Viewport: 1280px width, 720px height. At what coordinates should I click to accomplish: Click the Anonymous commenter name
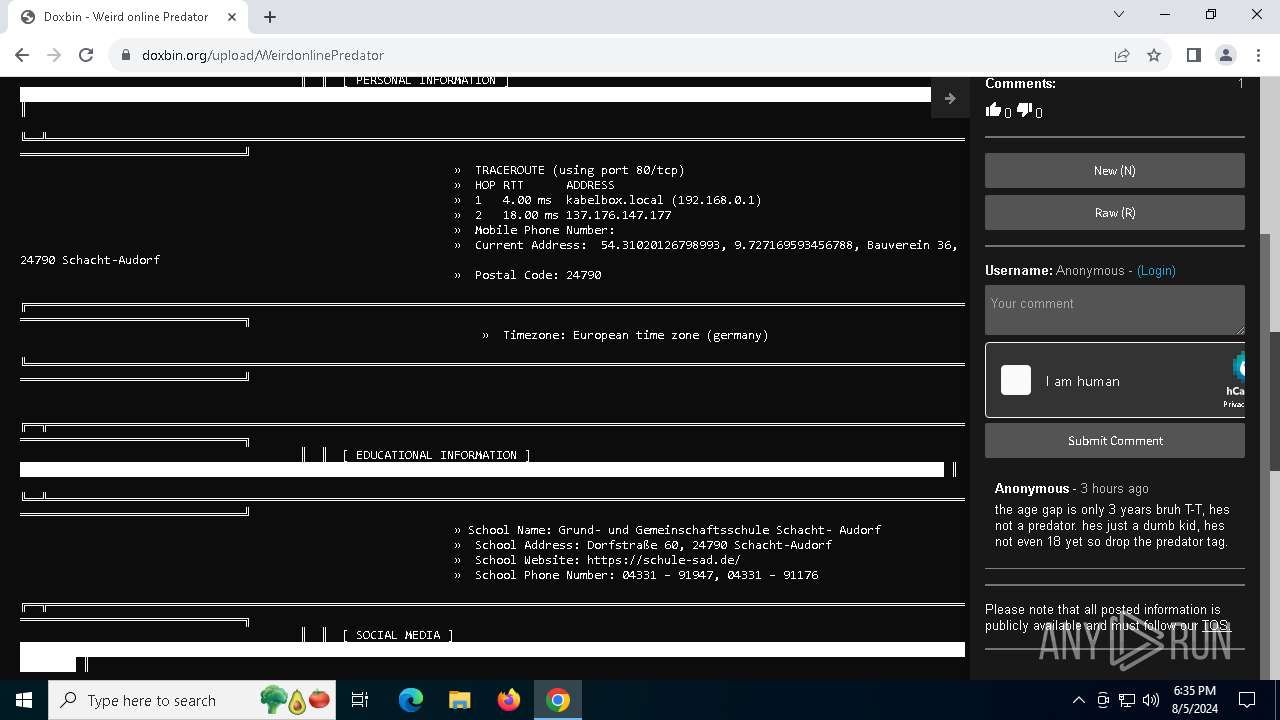tap(1032, 489)
